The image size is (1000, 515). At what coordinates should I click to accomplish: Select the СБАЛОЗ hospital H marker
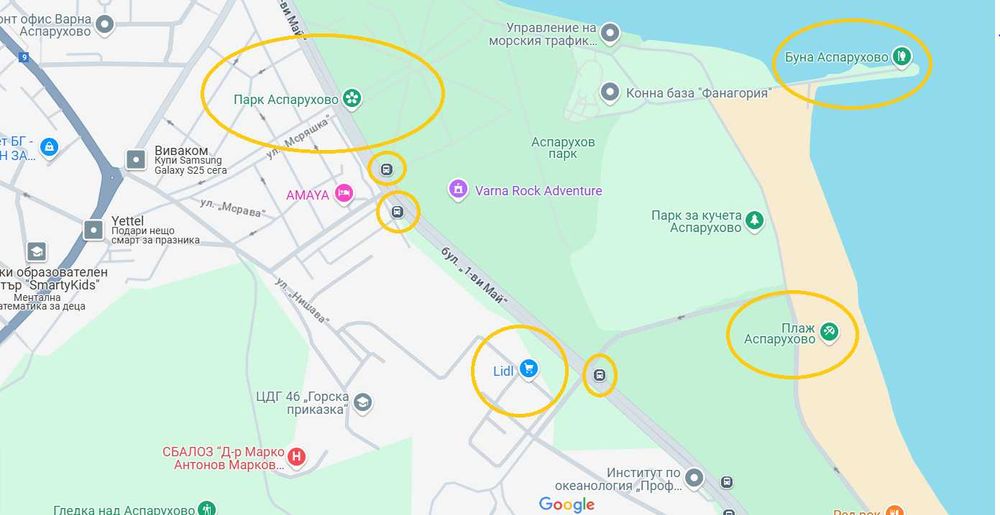coord(295,456)
